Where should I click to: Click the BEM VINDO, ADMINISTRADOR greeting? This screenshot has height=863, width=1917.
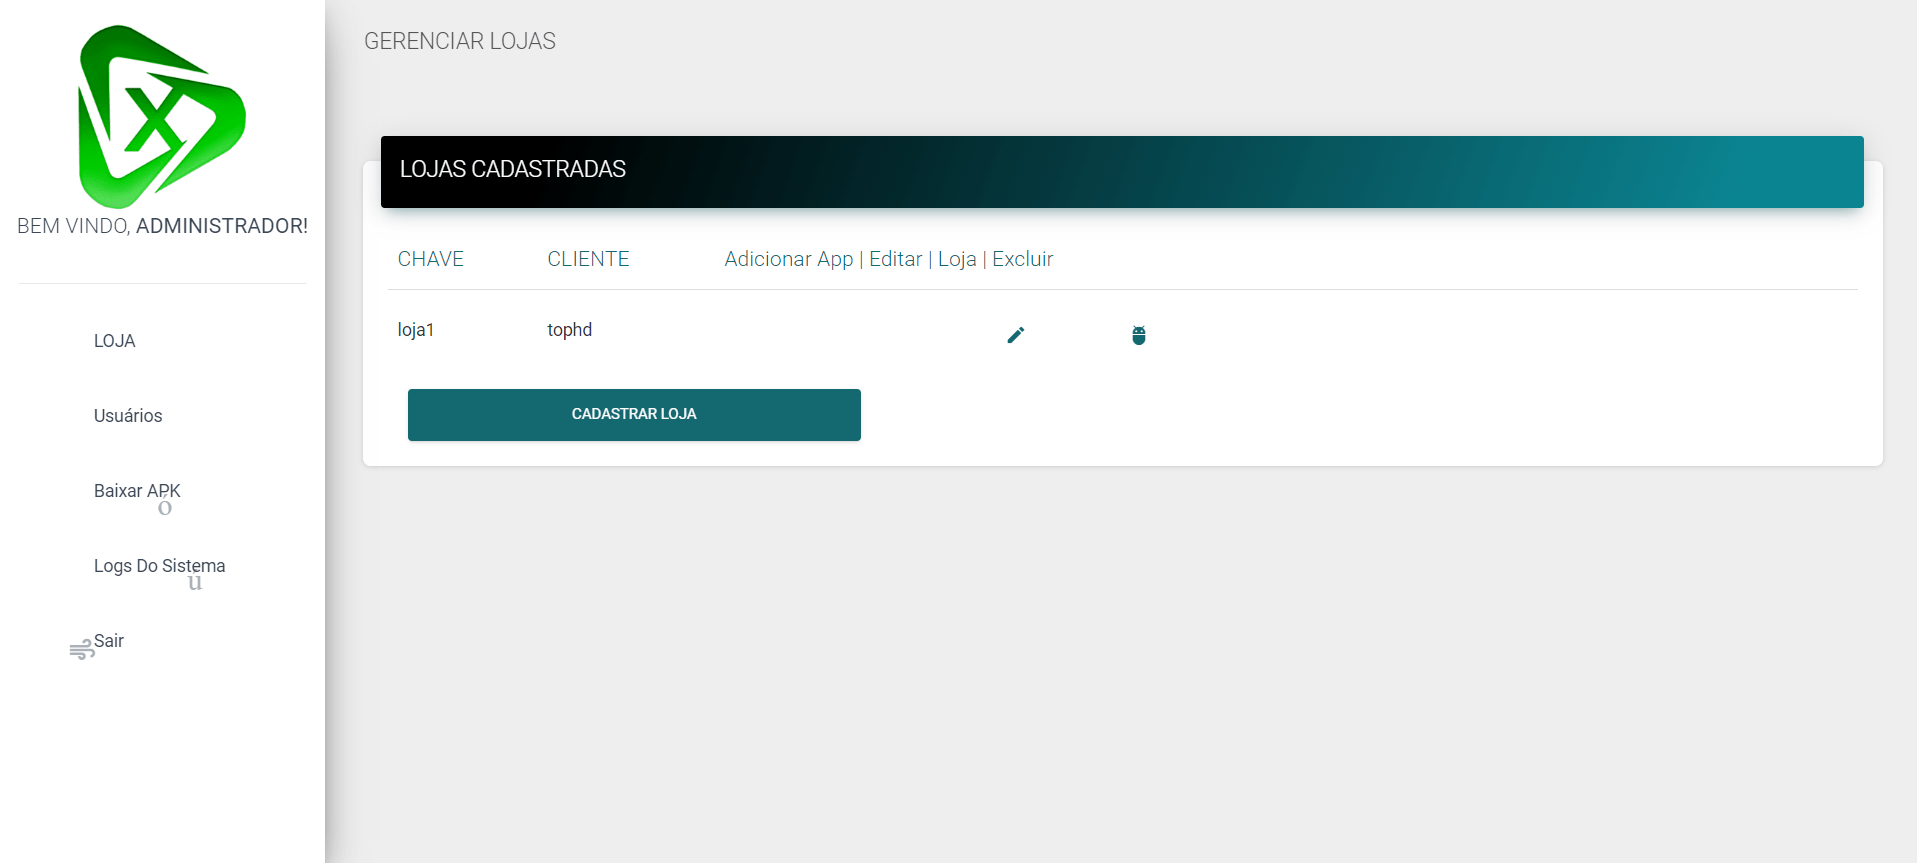click(x=162, y=226)
